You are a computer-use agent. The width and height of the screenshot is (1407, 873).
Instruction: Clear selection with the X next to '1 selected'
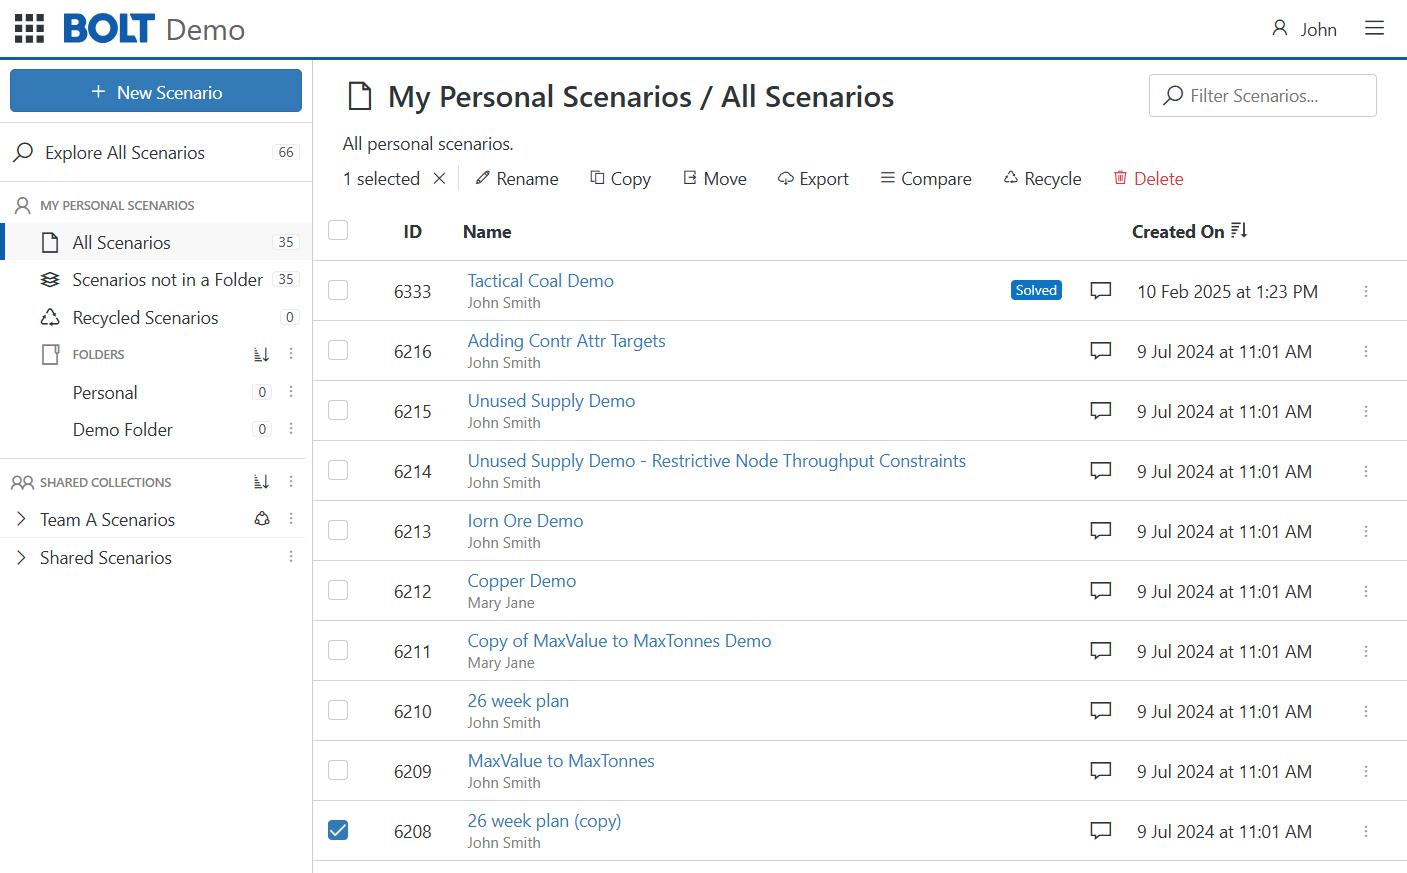pos(439,178)
